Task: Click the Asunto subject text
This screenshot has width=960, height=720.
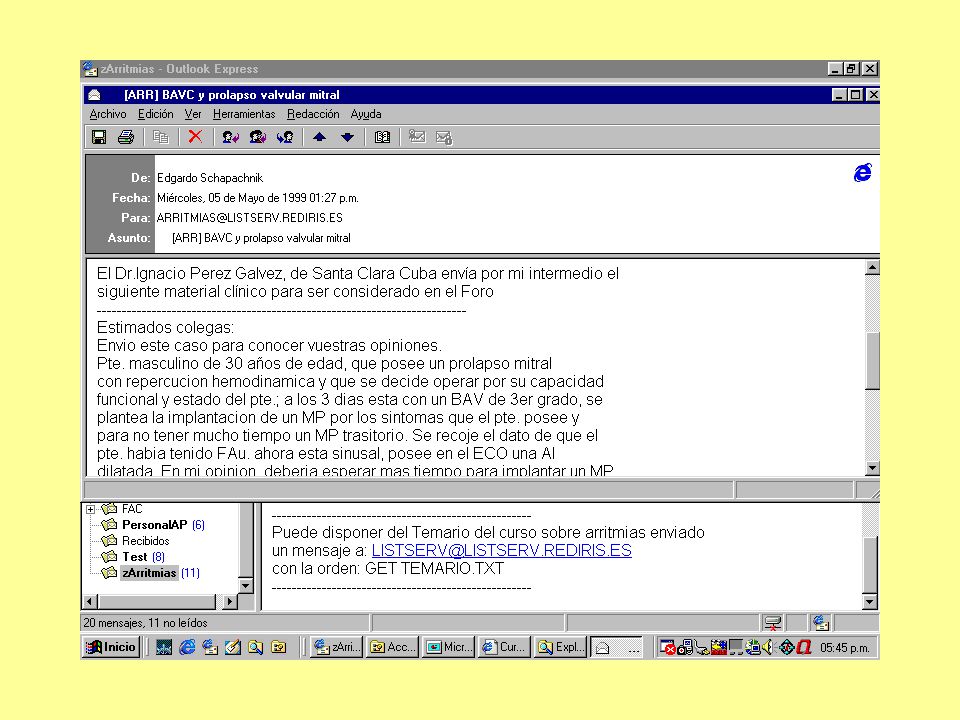Action: tap(261, 238)
